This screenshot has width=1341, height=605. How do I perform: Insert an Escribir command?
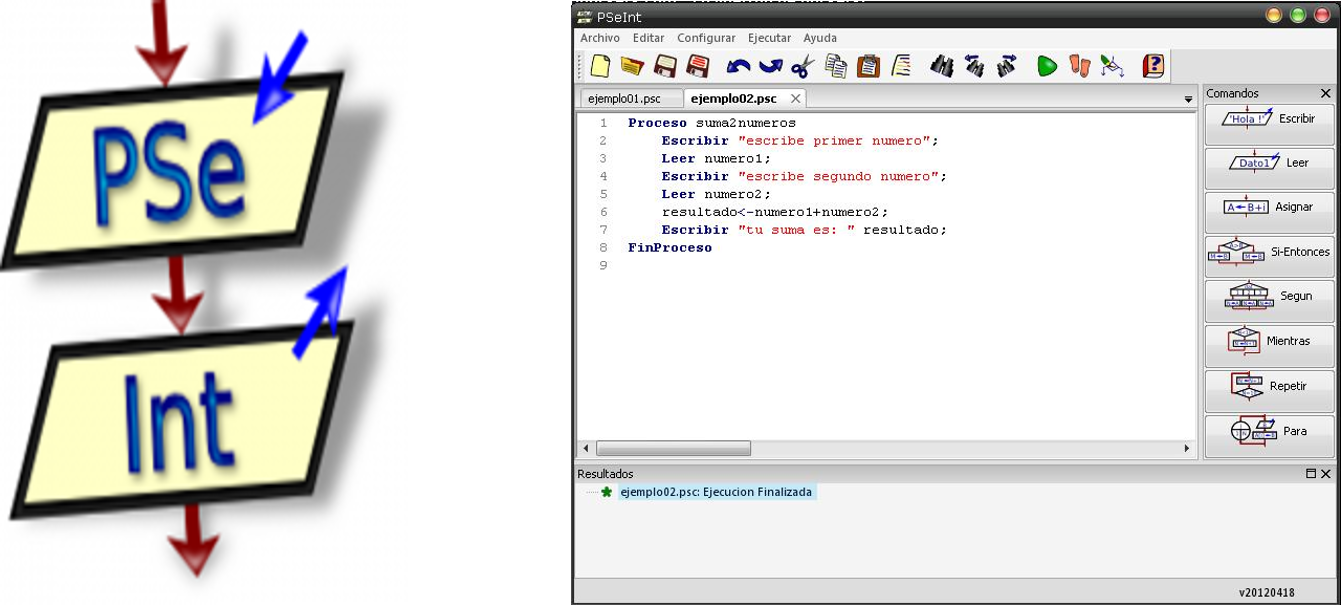[1268, 120]
